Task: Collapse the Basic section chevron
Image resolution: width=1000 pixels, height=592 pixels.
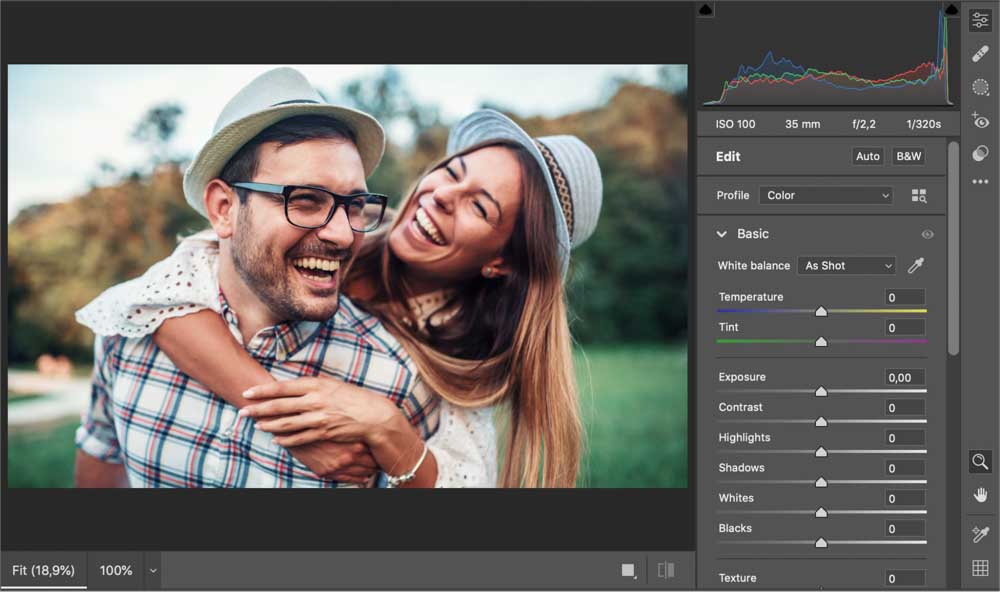Action: [x=721, y=234]
